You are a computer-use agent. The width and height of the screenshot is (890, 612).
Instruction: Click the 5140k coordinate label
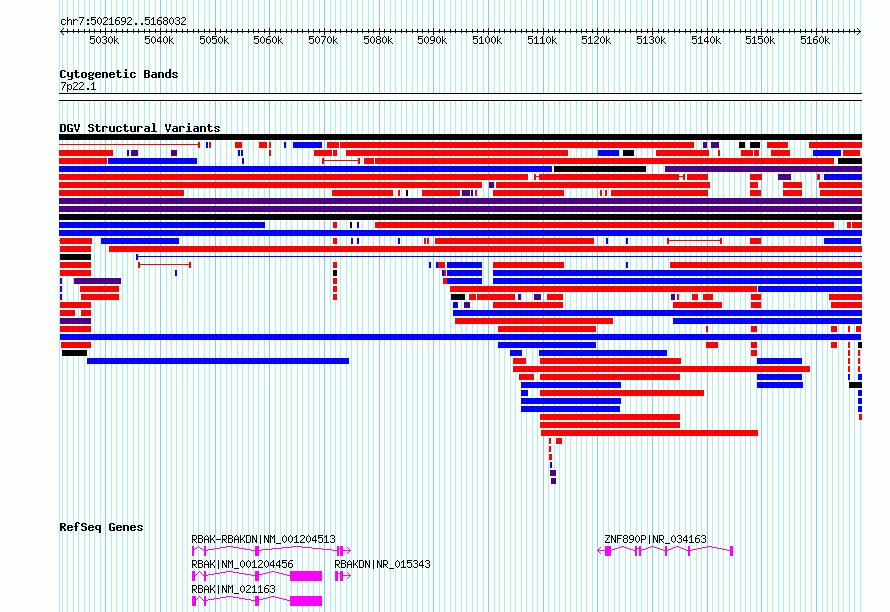point(706,40)
